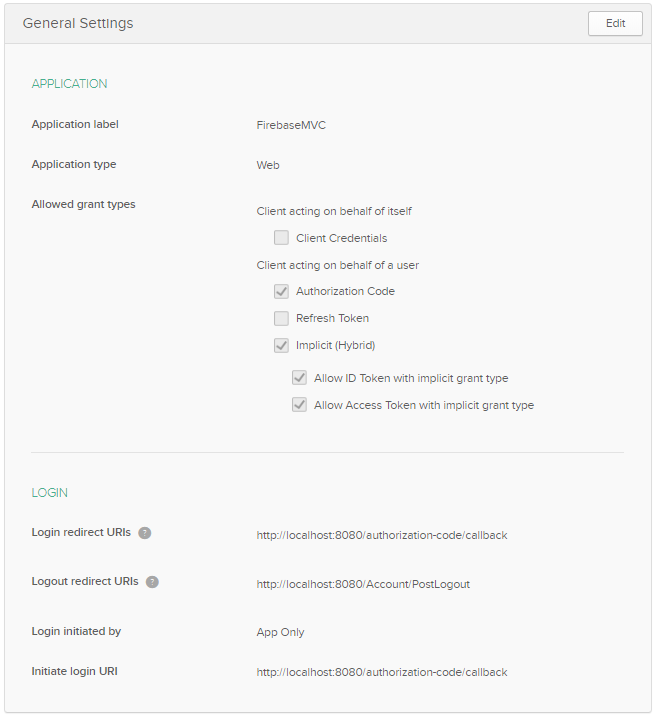Click help icon beside Logout redirect URIs
653x715 pixels.
[152, 582]
